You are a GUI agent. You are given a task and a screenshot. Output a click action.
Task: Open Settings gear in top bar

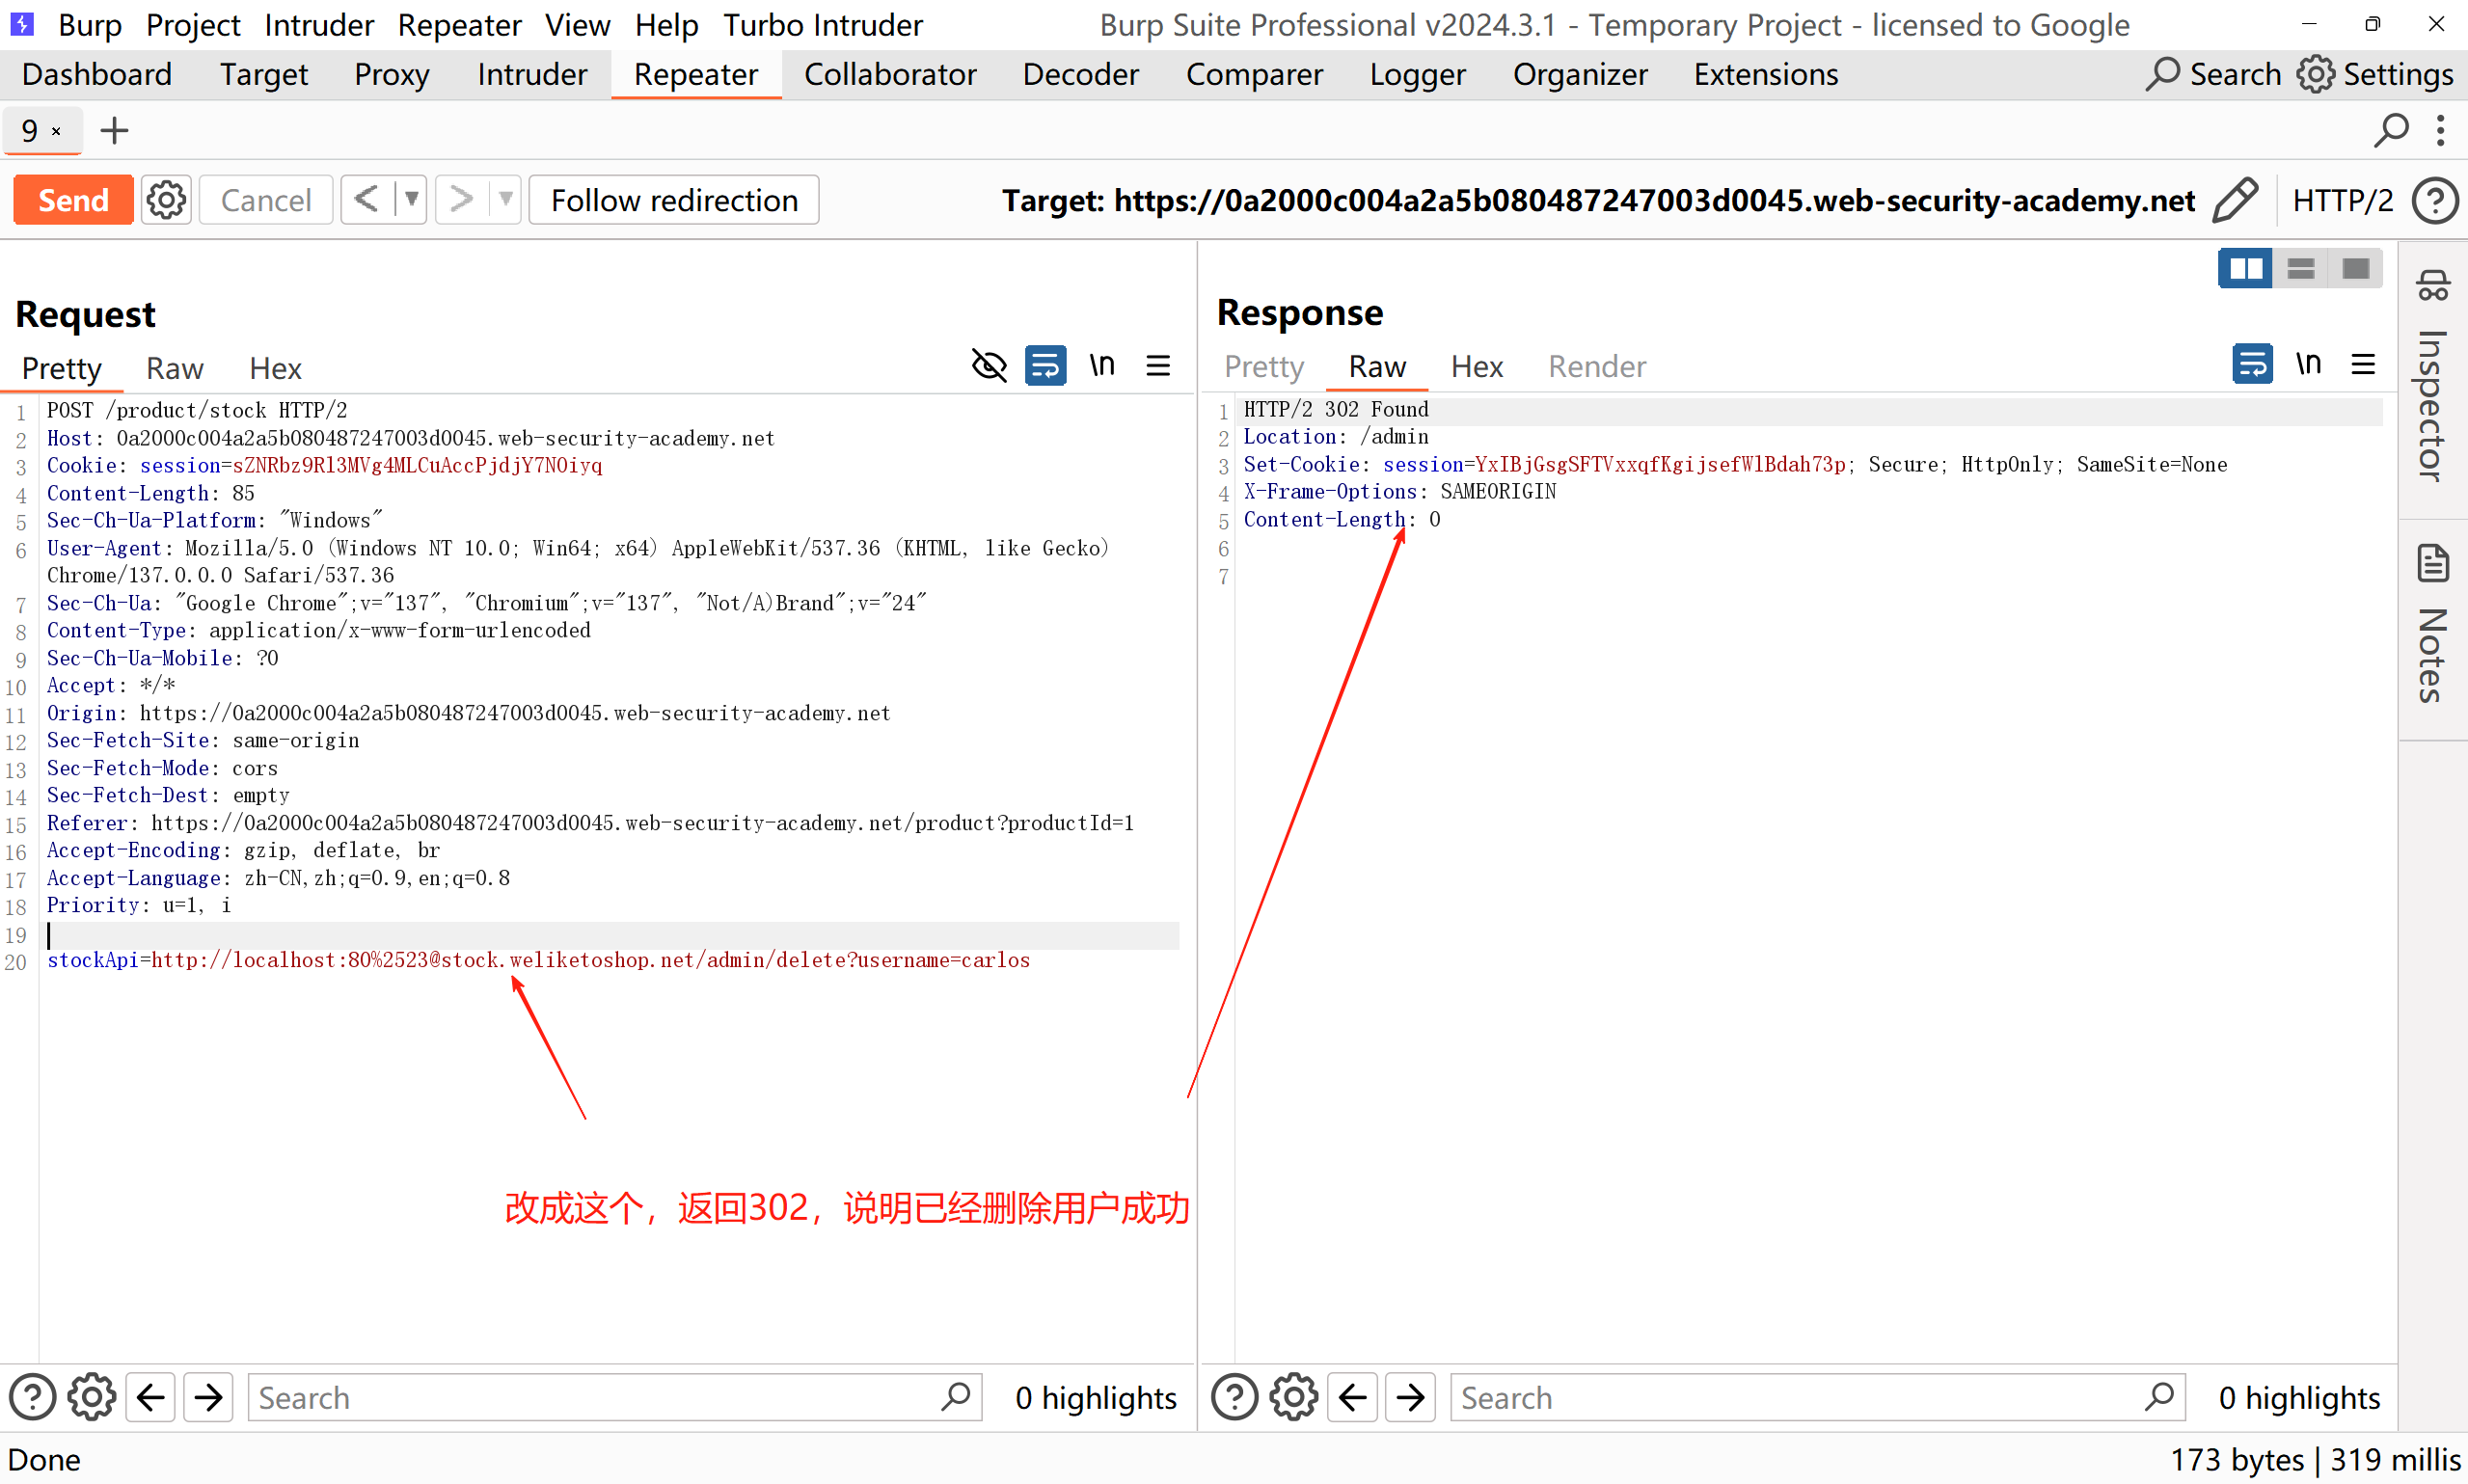click(2375, 75)
